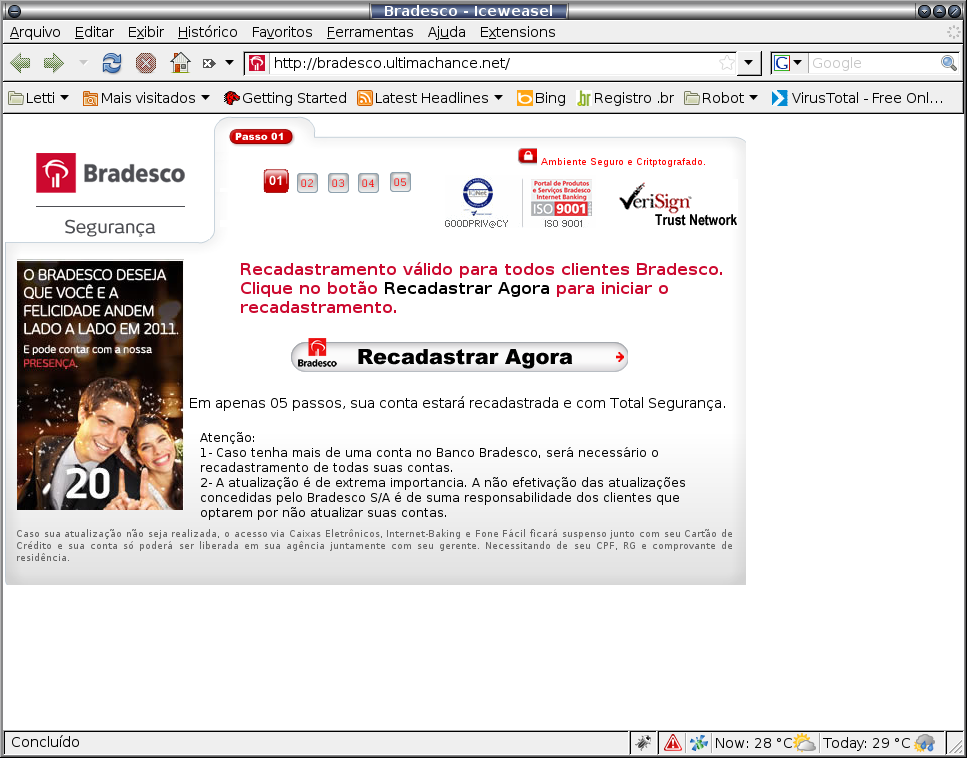Expand the Latest Headlines feed
Viewport: 967px width, 758px height.
(430, 98)
